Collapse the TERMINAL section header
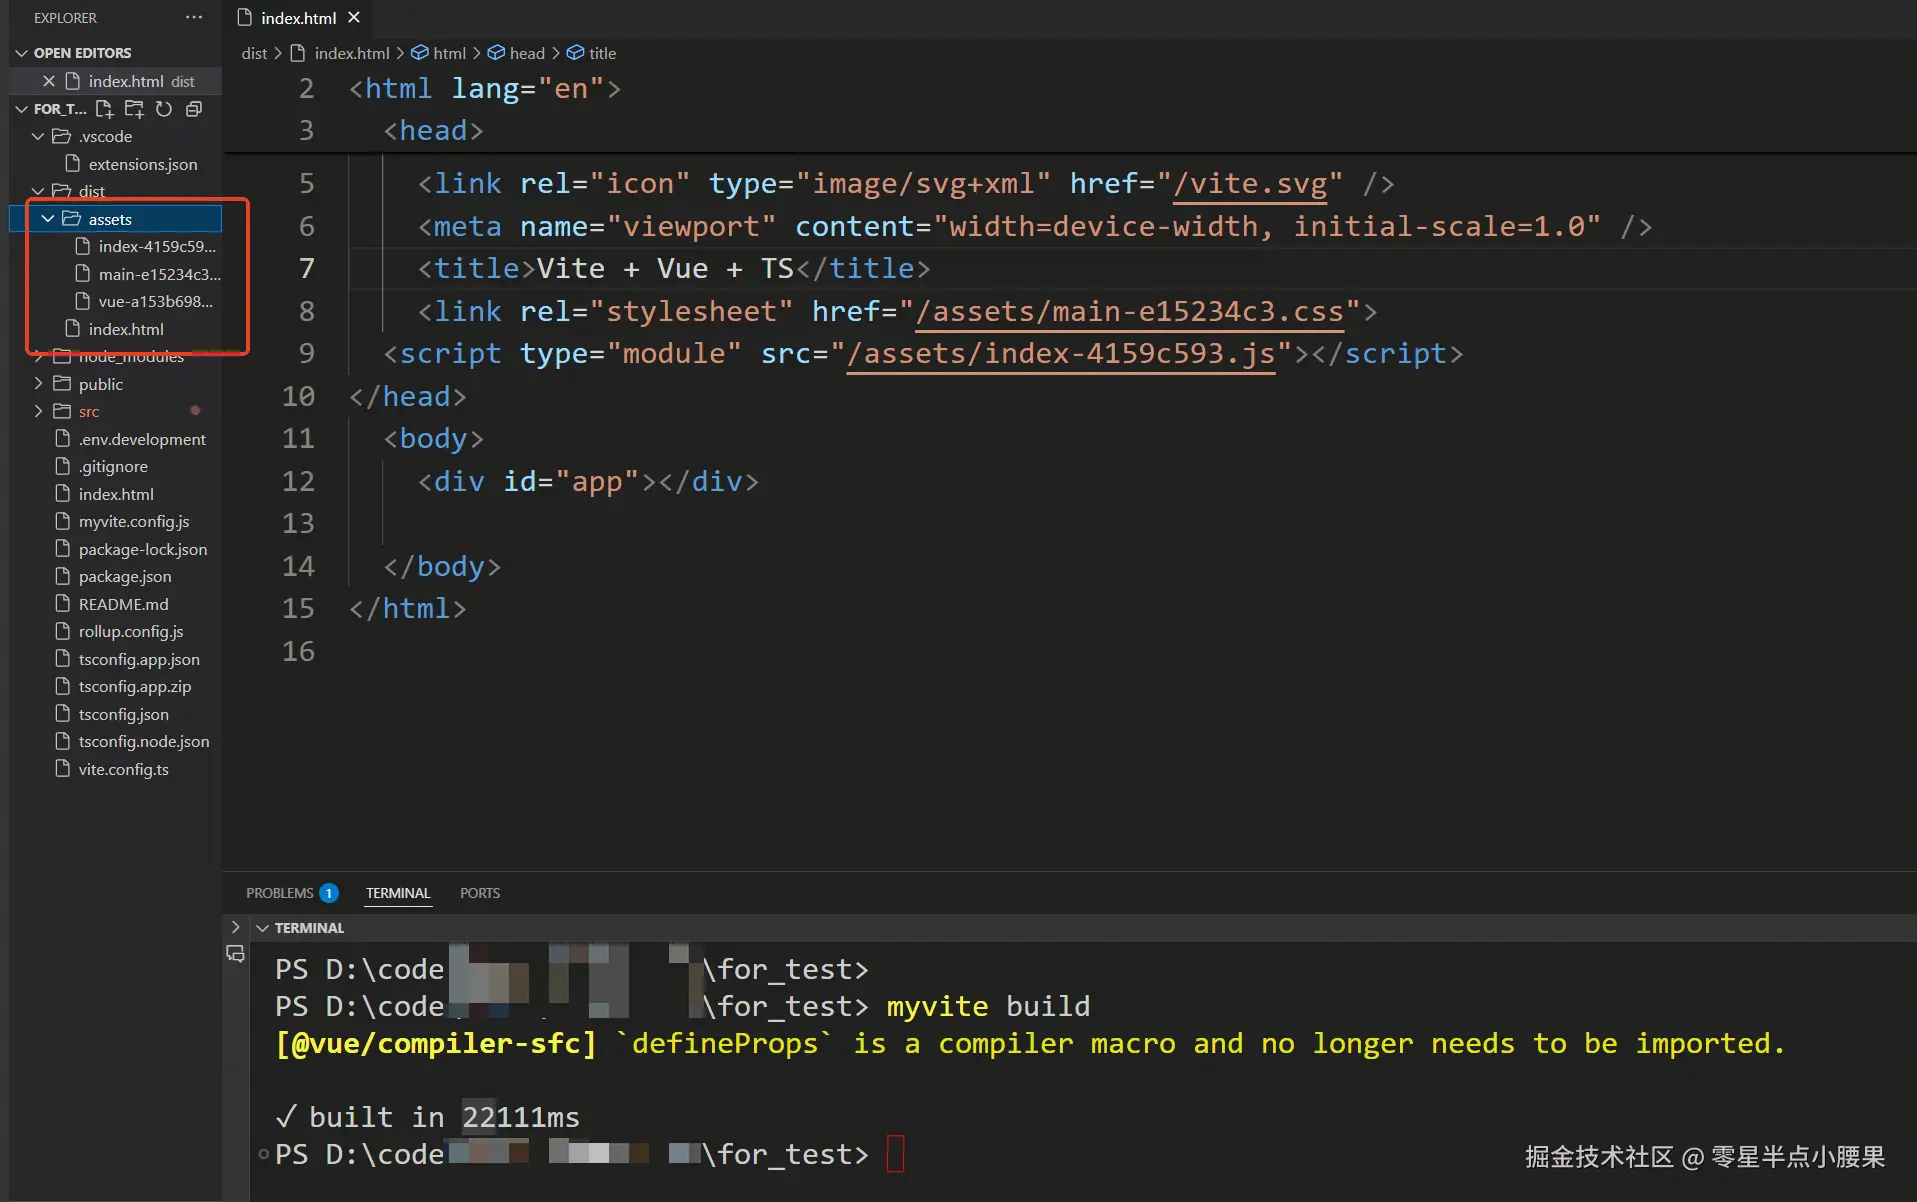This screenshot has height=1202, width=1917. pos(263,928)
